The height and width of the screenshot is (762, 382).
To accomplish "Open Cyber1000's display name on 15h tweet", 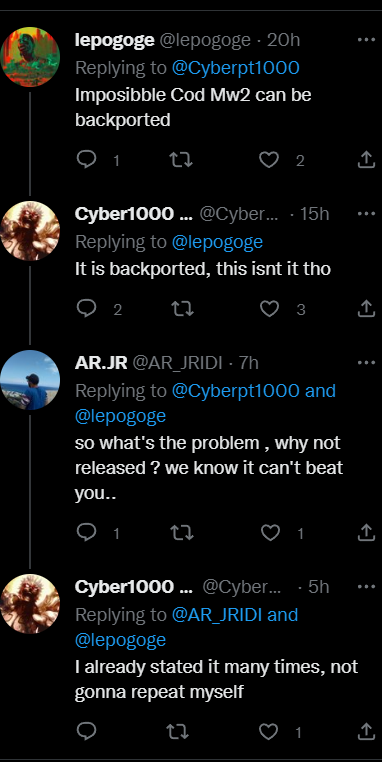I will click(133, 214).
